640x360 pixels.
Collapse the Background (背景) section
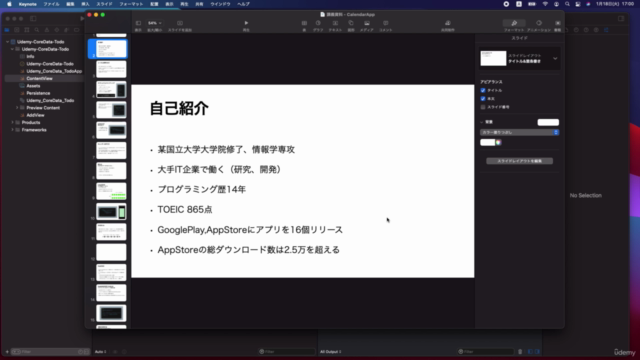[482, 122]
